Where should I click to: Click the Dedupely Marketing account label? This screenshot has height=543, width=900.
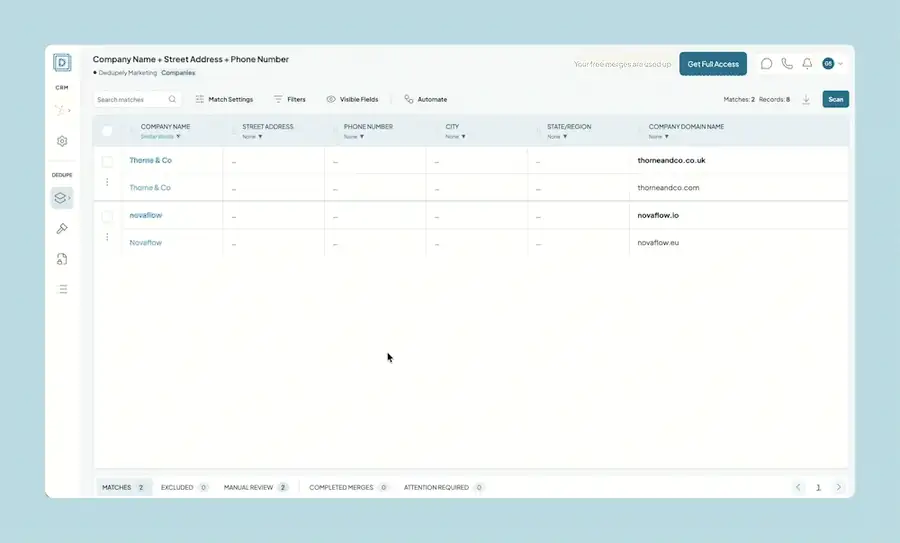point(127,73)
